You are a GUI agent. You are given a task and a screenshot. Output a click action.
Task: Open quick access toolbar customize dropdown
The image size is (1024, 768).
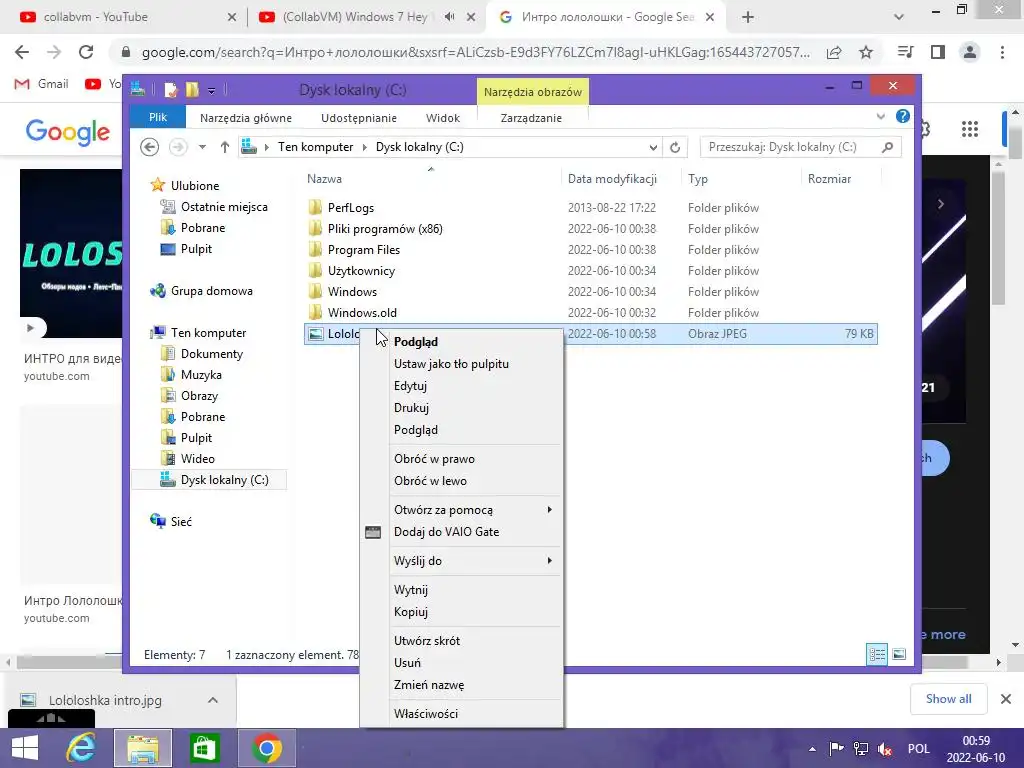coord(211,90)
